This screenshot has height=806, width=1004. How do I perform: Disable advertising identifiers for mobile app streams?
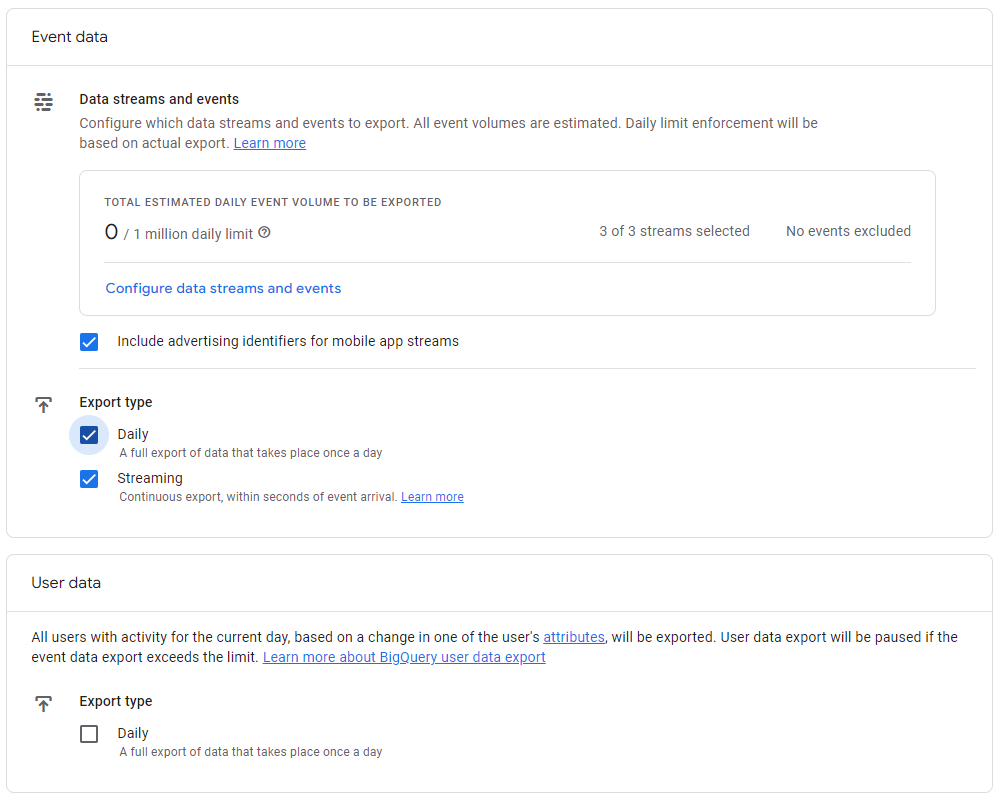(89, 342)
